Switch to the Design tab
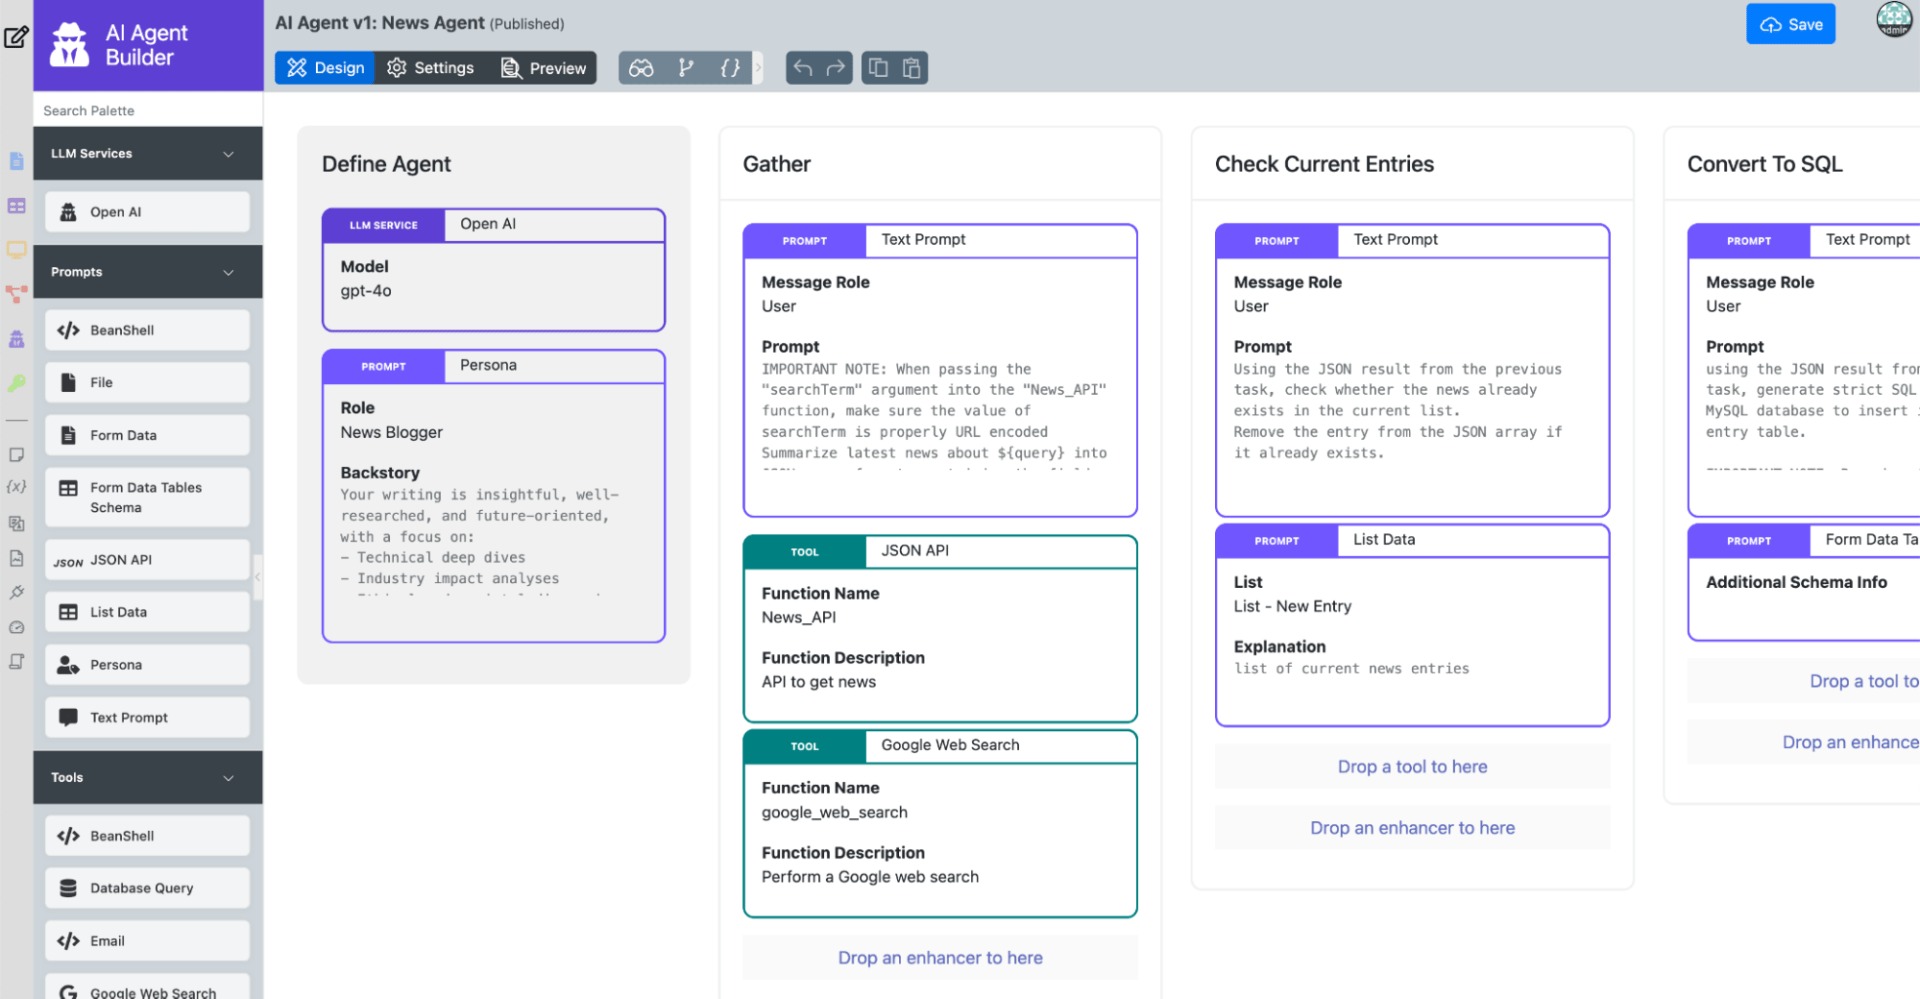 pos(326,68)
